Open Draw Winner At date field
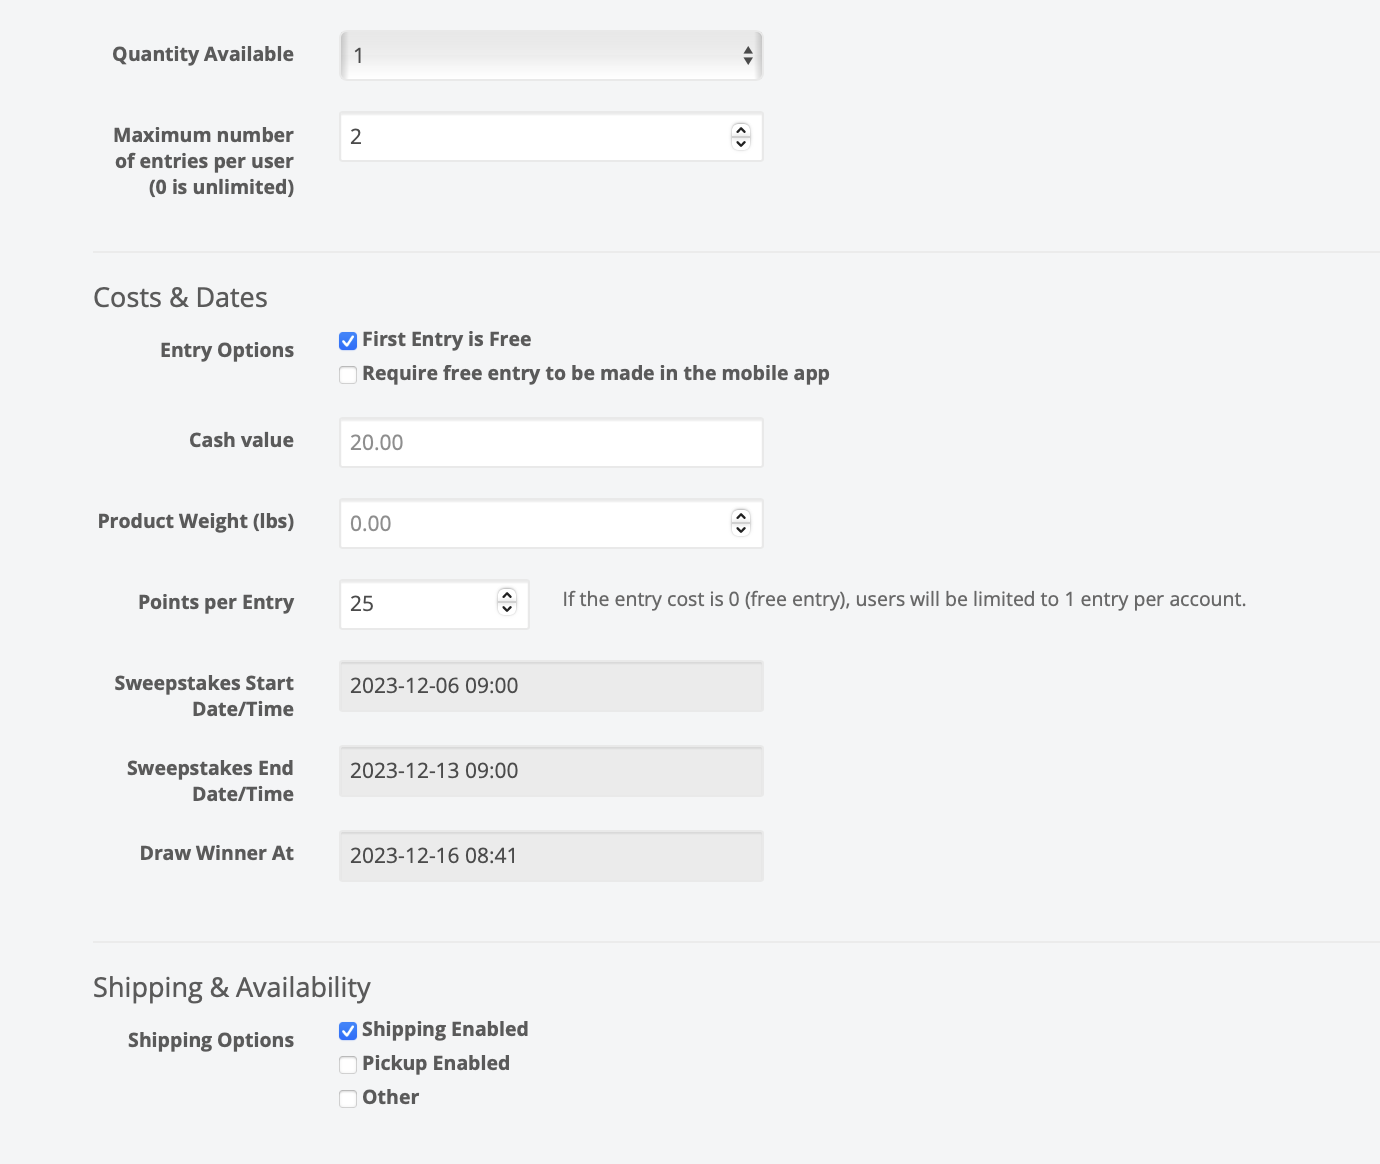1380x1164 pixels. 551,856
